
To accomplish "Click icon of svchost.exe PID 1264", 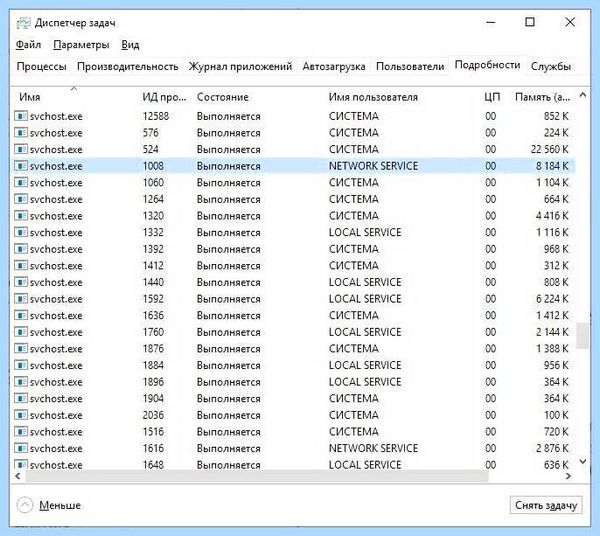I will pos(21,199).
